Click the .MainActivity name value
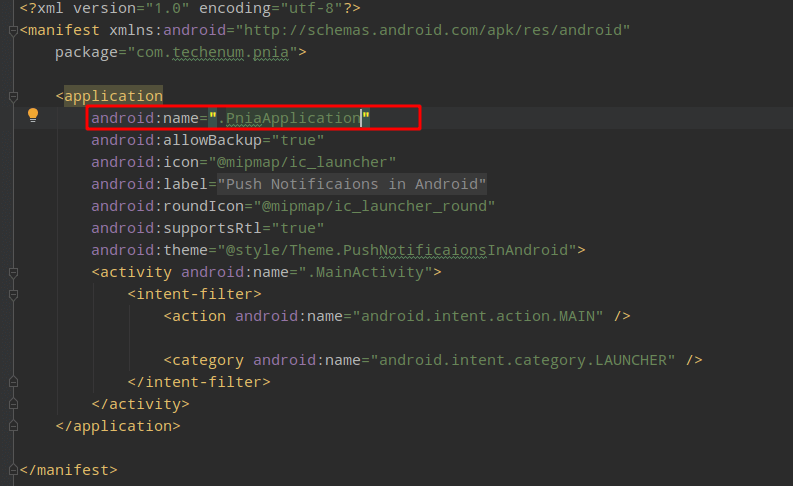This screenshot has width=793, height=486. pos(365,272)
